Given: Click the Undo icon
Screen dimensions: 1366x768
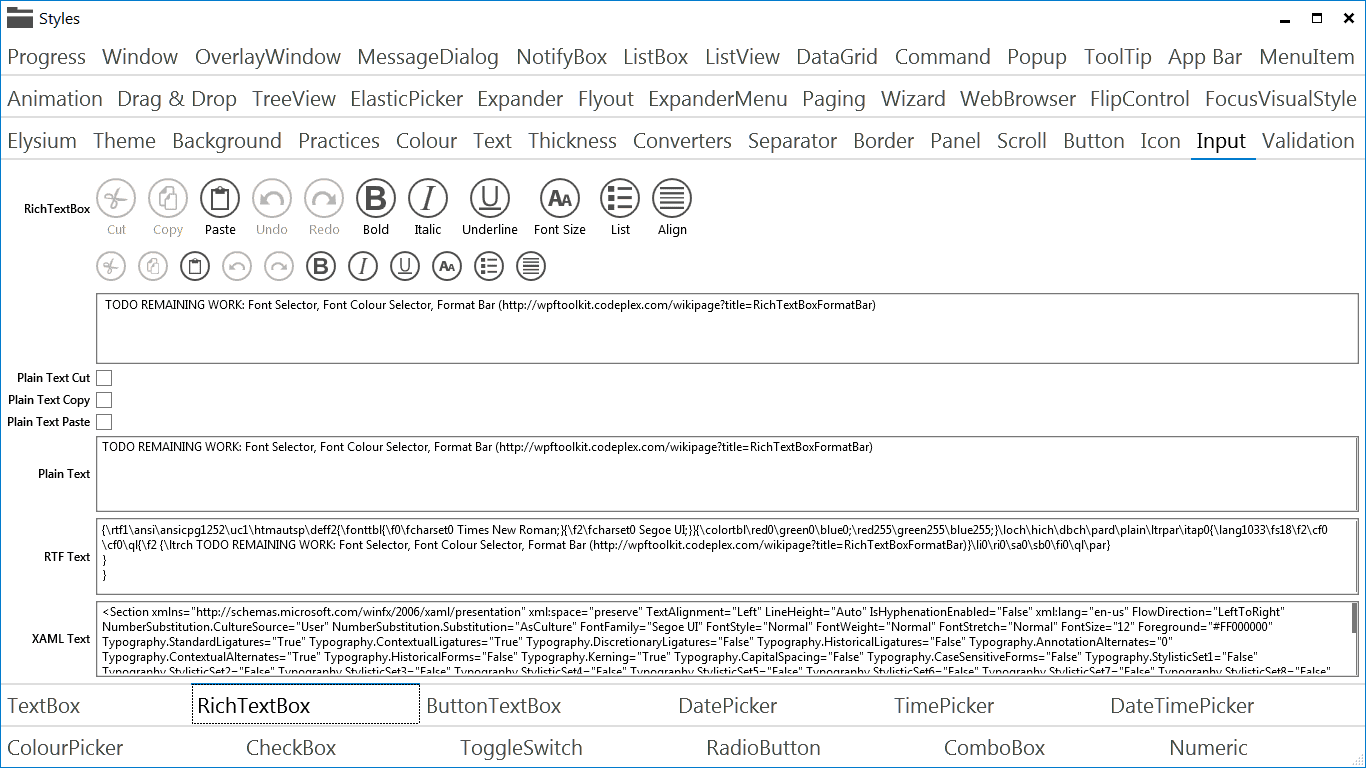Looking at the screenshot, I should tap(271, 200).
